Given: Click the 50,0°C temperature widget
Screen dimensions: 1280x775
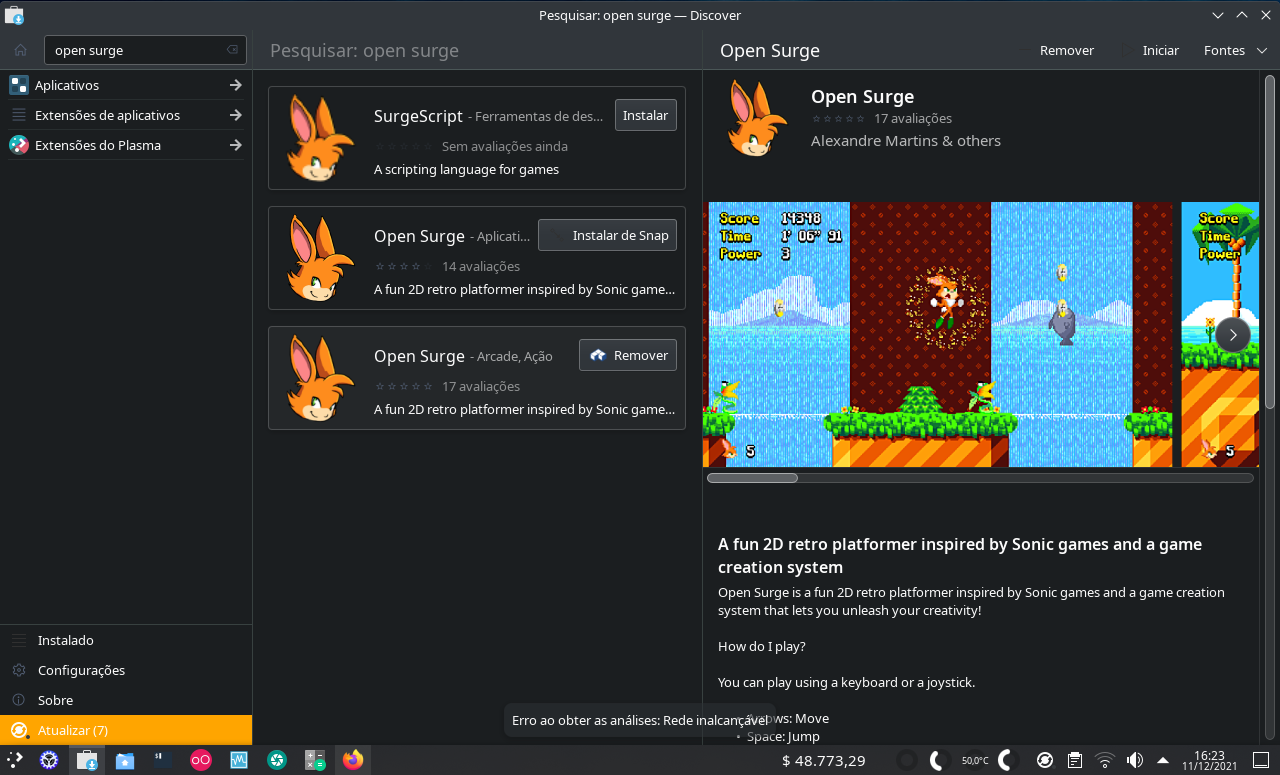Looking at the screenshot, I should click(x=974, y=761).
